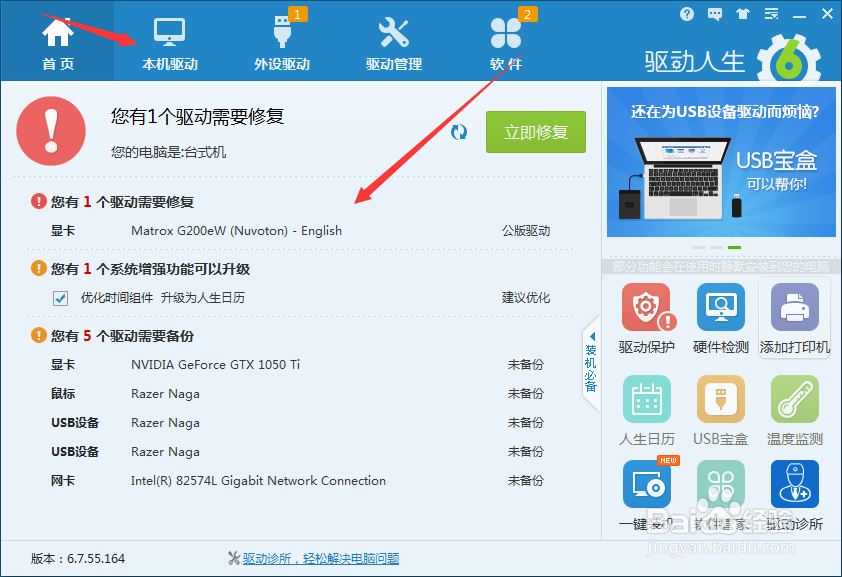Click the 驱动诊所，轻松解决电脑问题 link

pos(321,559)
